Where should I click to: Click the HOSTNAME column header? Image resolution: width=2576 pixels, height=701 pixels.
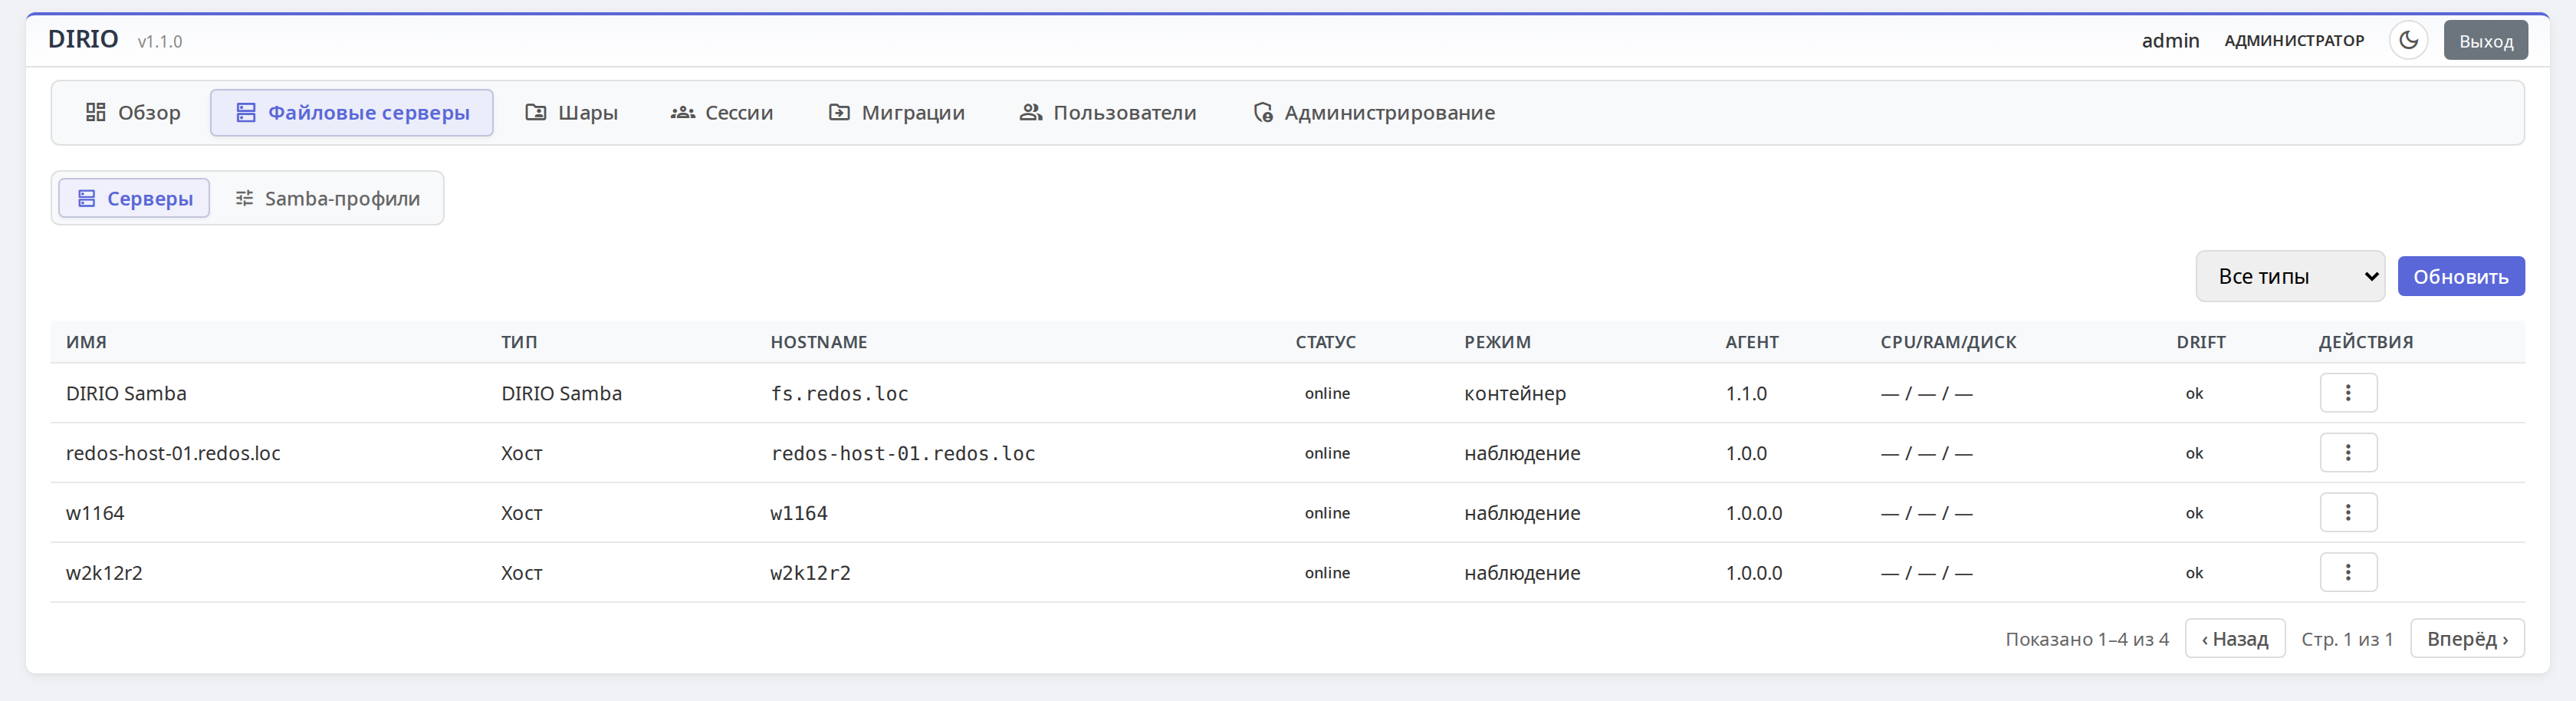pyautogui.click(x=819, y=342)
